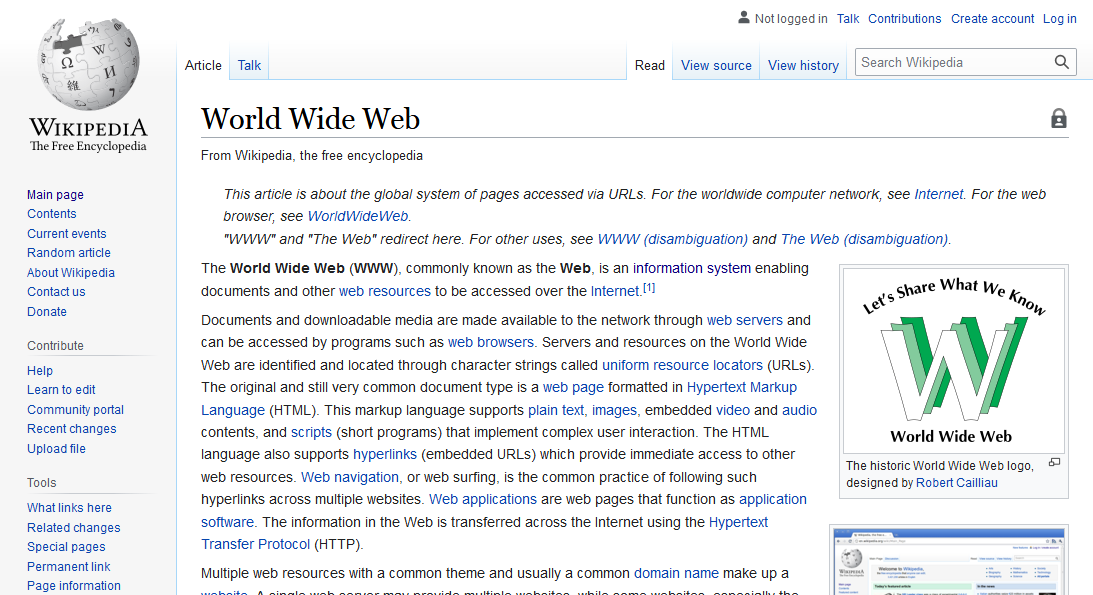Click Contact us in sidebar

56,292
